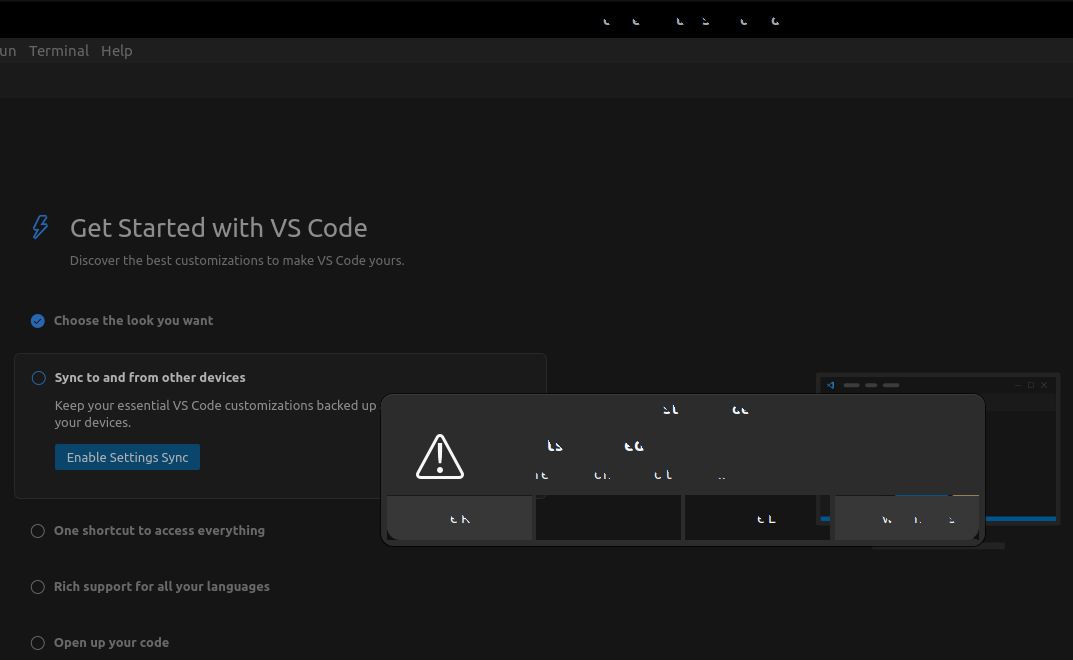The height and width of the screenshot is (660, 1073).
Task: Click the 'Get Started with VS Code' heading
Action: click(x=218, y=228)
